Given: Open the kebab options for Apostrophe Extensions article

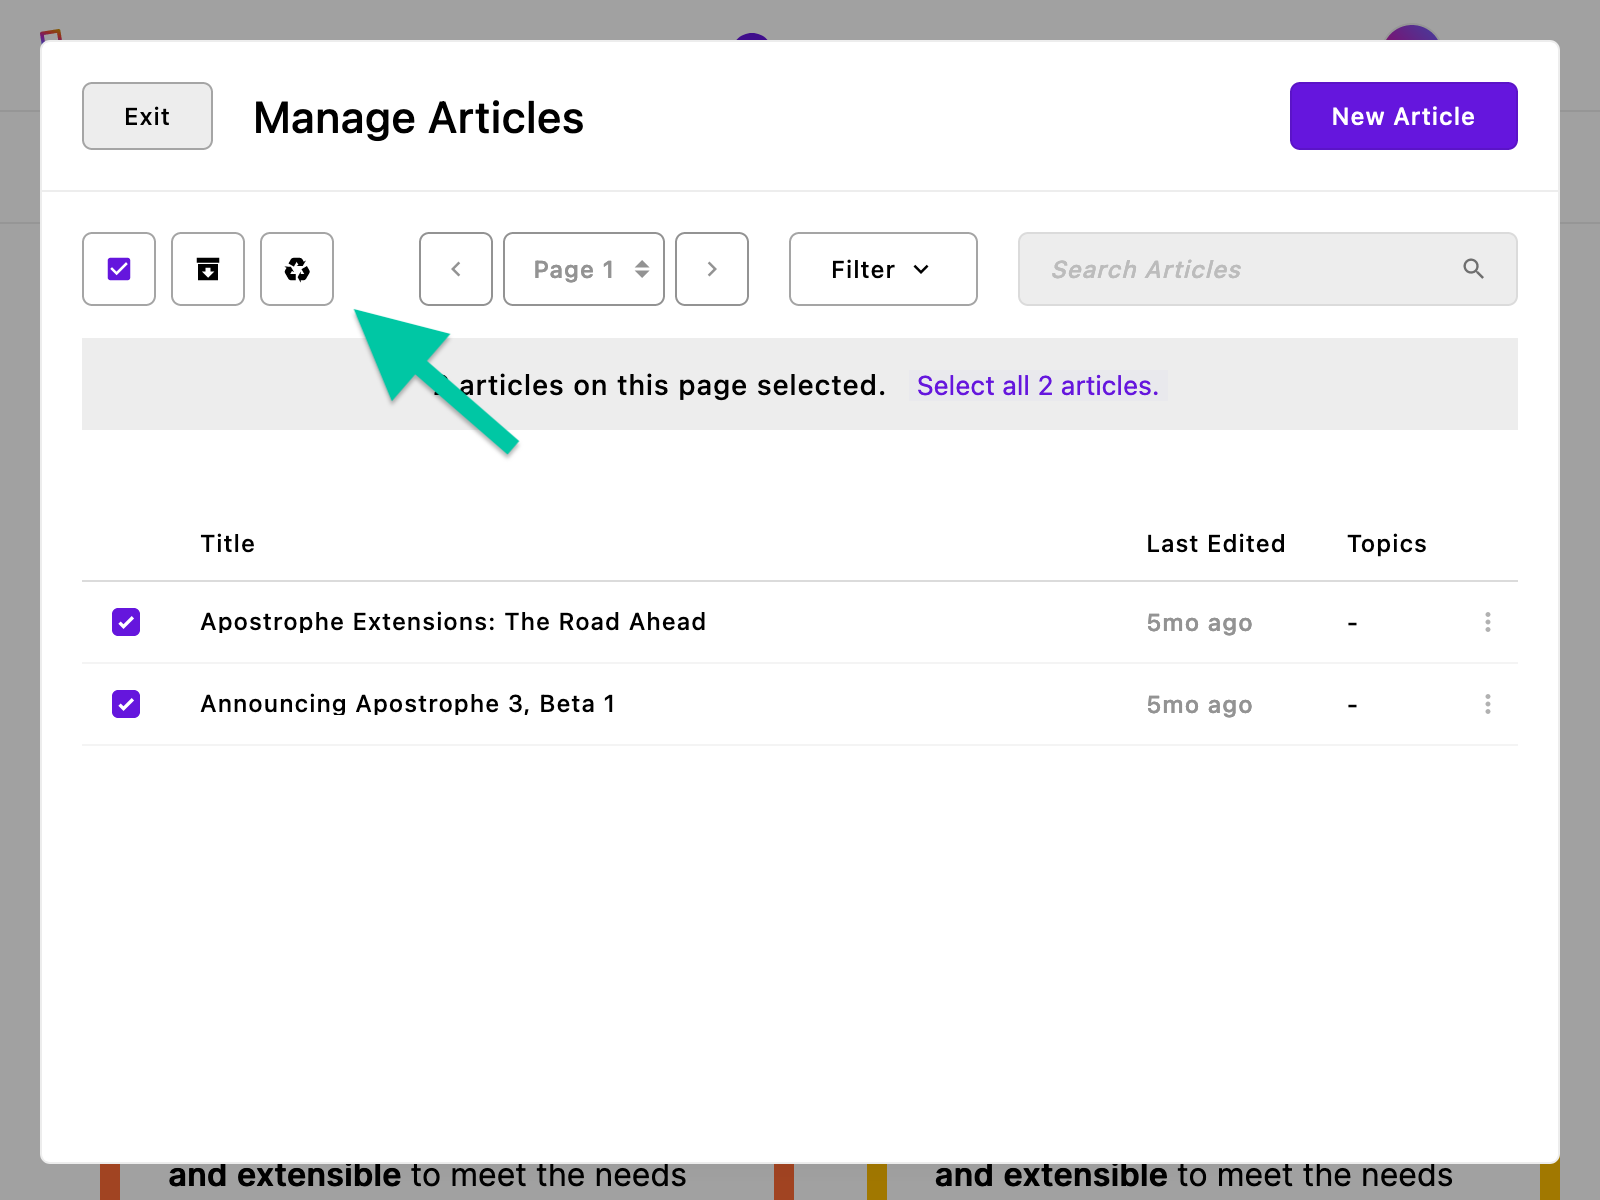Looking at the screenshot, I should pos(1488,622).
